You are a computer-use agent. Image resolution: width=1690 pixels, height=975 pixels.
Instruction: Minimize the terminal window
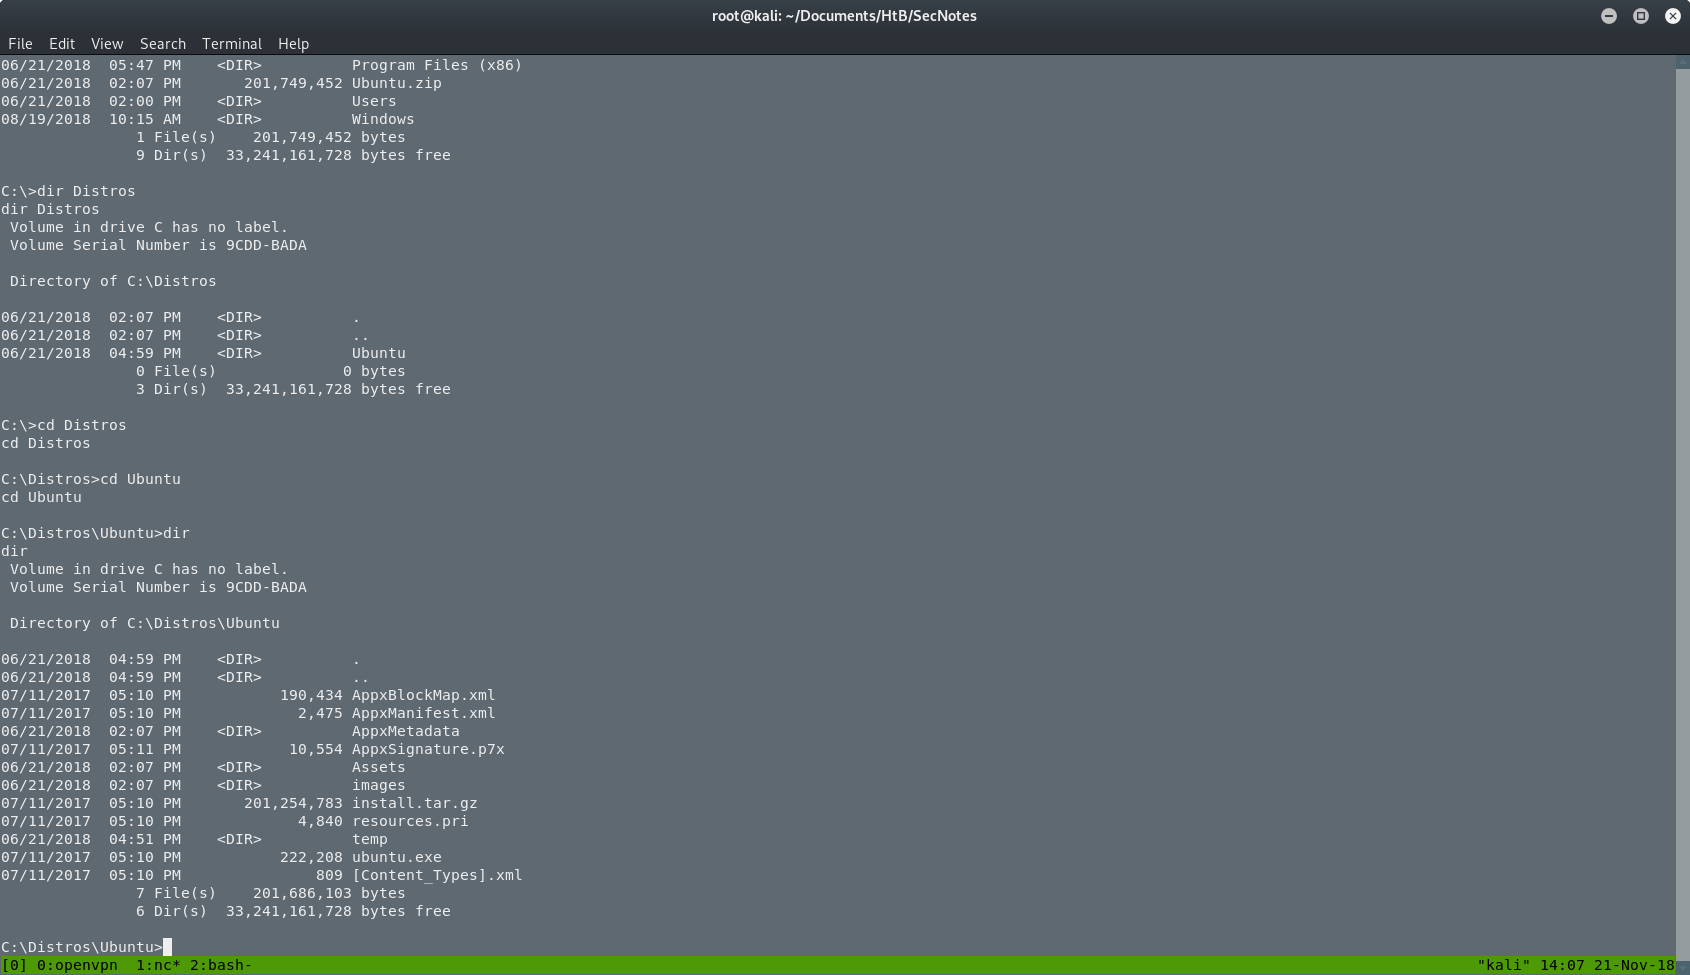pos(1608,15)
